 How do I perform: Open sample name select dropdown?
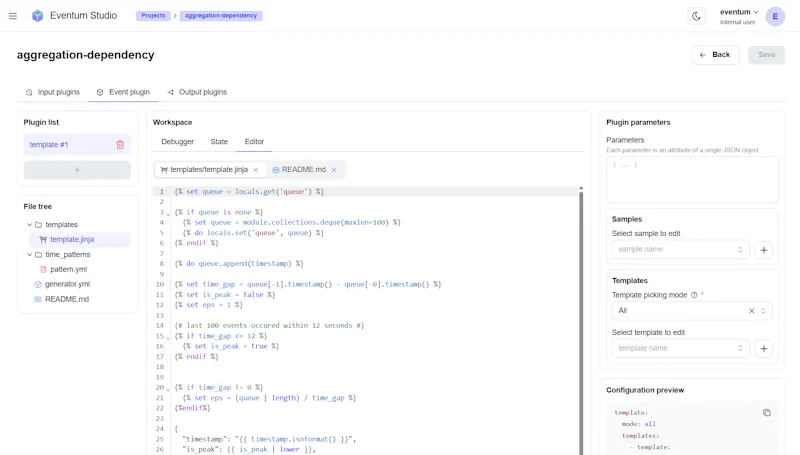pos(680,249)
